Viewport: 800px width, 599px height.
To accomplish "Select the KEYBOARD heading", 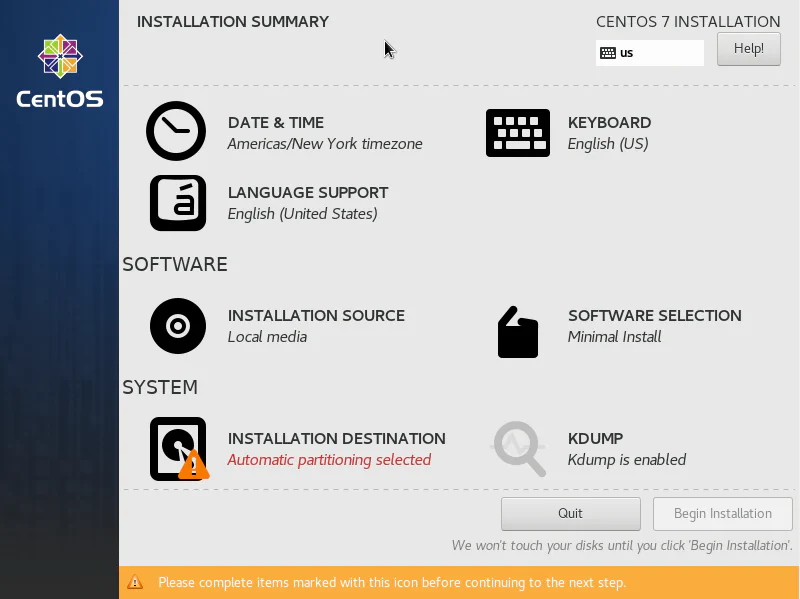I will click(x=609, y=123).
